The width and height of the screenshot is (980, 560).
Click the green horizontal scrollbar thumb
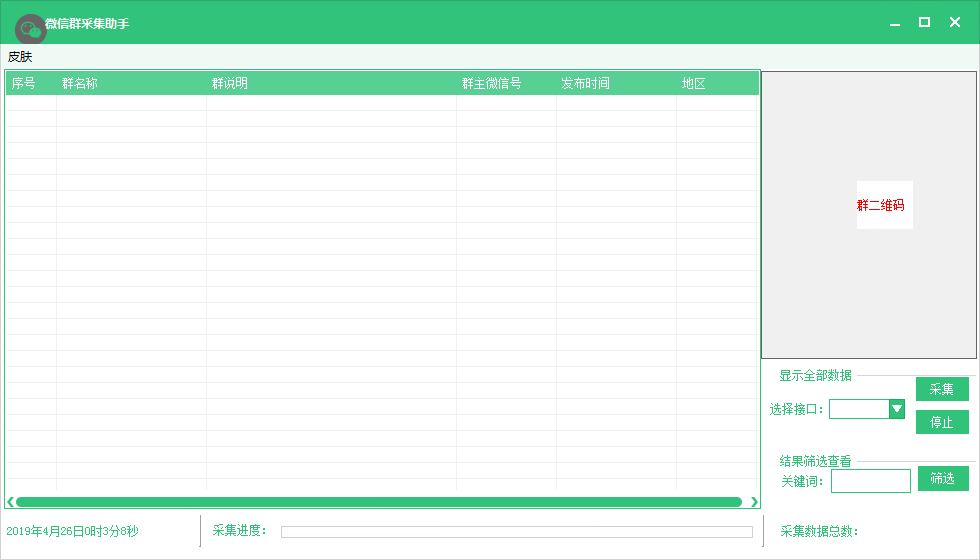point(379,502)
